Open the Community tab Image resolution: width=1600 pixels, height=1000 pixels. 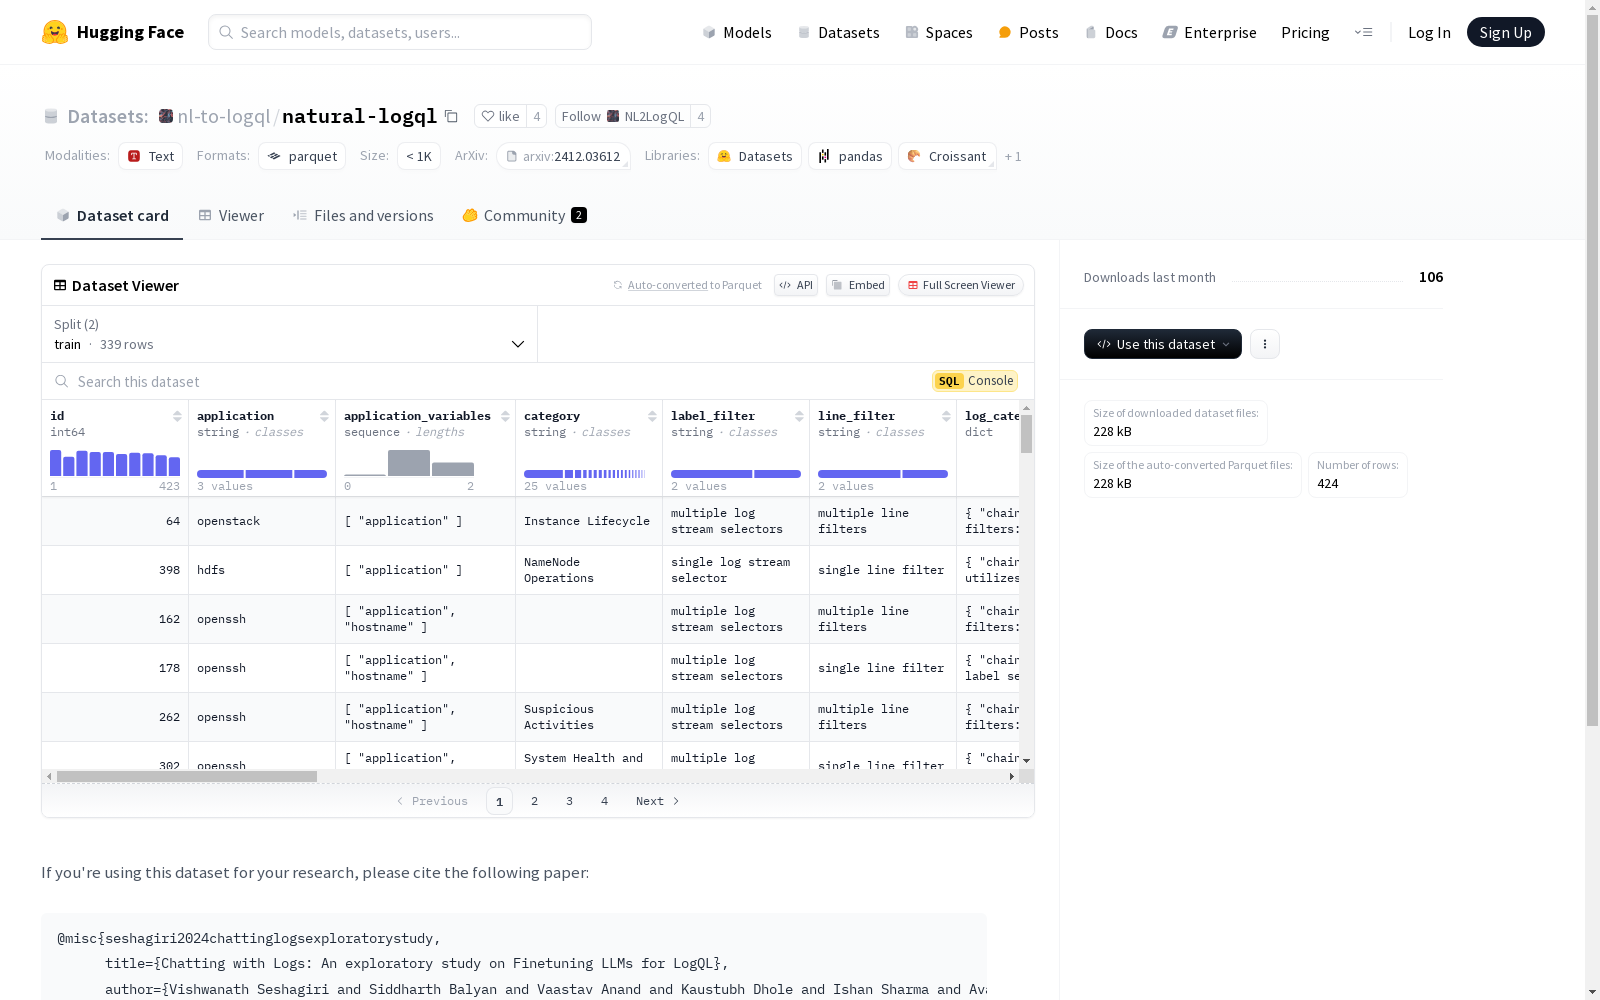pyautogui.click(x=525, y=216)
